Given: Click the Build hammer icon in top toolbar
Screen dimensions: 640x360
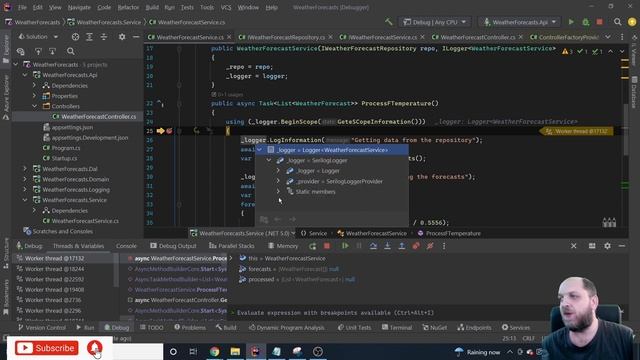Looking at the screenshot, I should click(x=389, y=22).
